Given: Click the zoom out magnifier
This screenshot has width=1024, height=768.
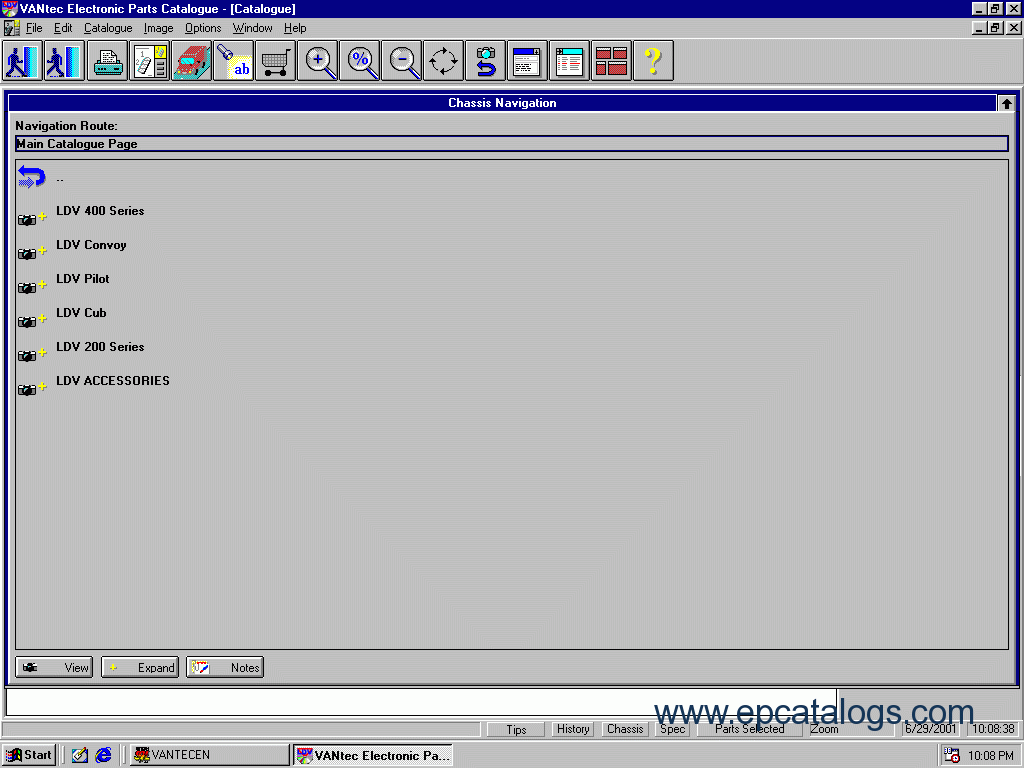Looking at the screenshot, I should (x=402, y=61).
